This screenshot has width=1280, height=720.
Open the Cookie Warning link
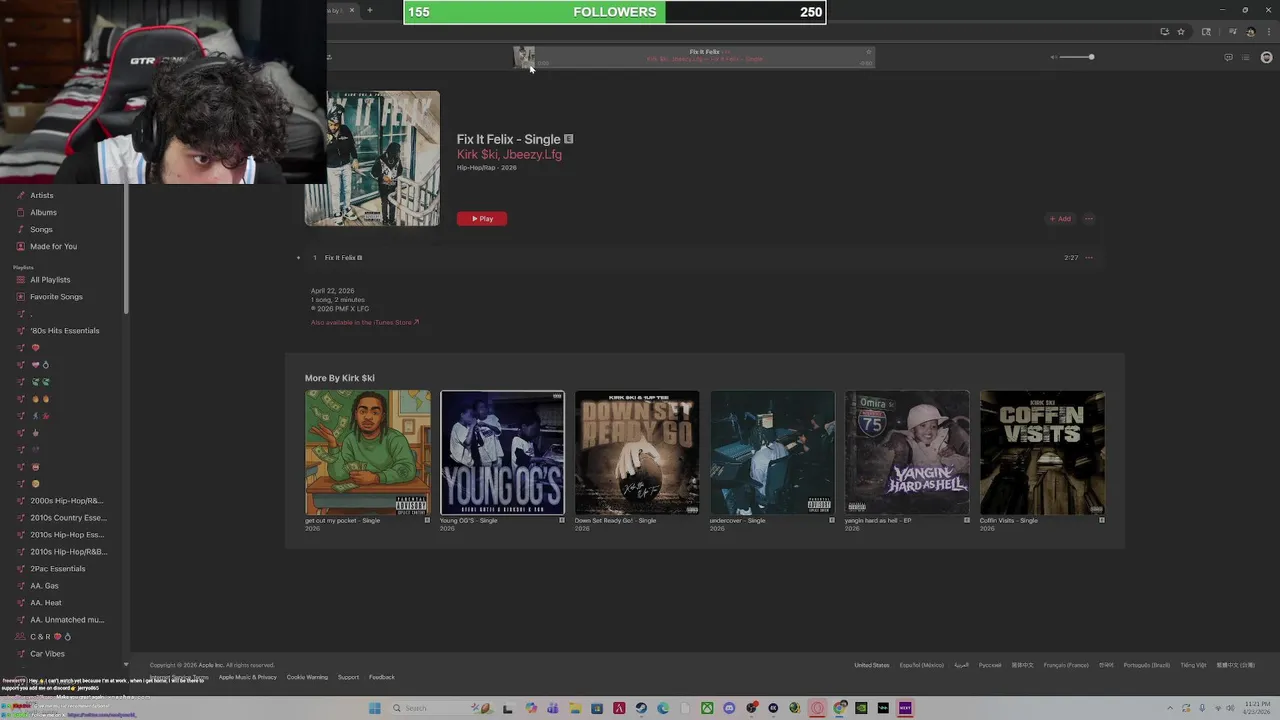click(307, 677)
